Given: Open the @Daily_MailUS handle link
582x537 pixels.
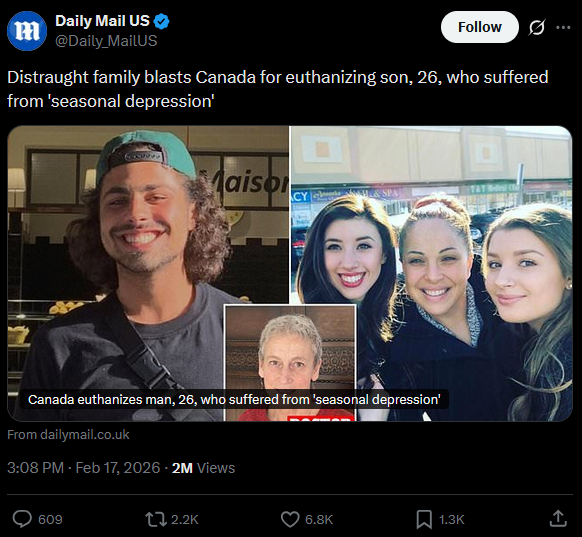Looking at the screenshot, I should click(x=106, y=41).
